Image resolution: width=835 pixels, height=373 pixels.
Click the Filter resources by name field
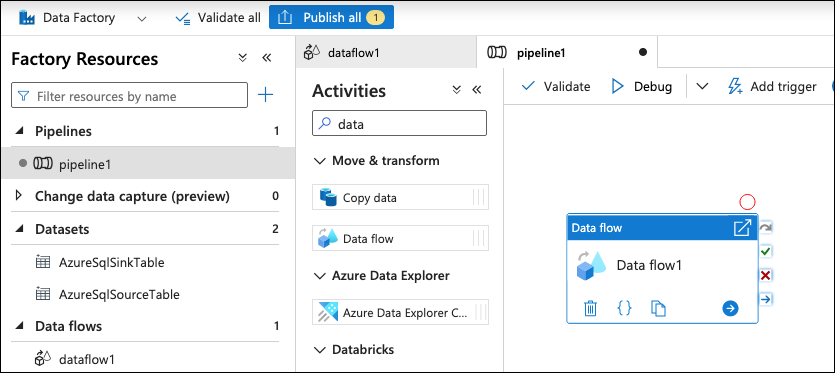[129, 95]
